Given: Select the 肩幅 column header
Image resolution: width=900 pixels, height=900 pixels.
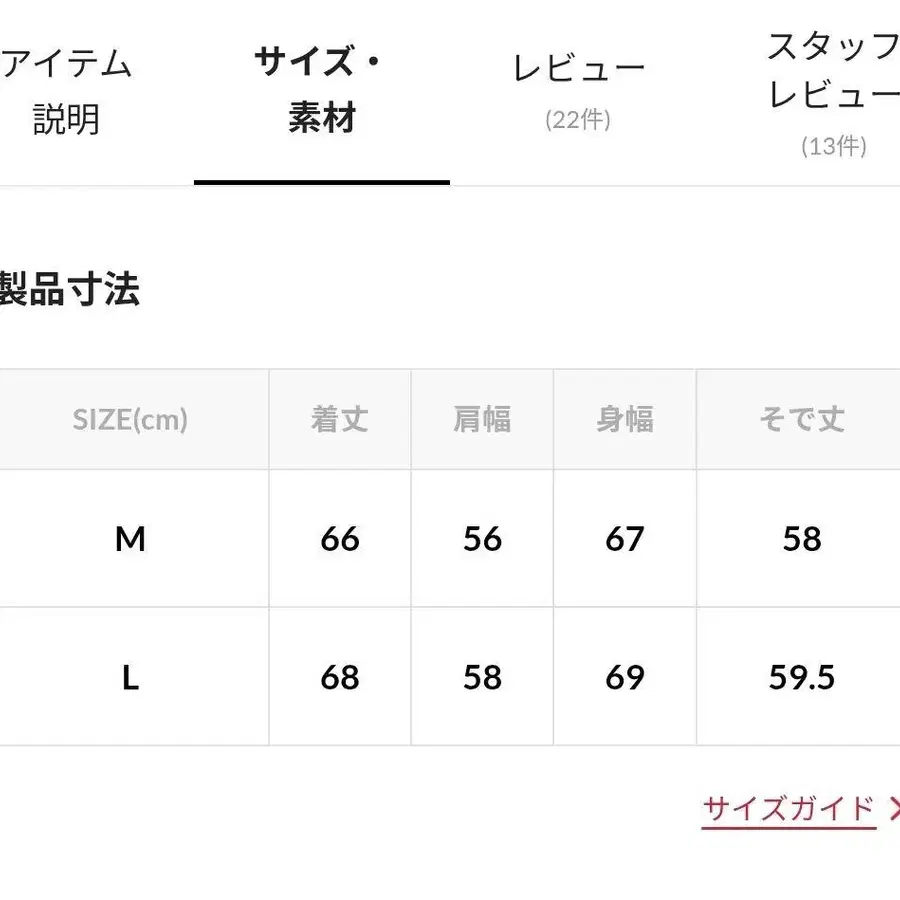Looking at the screenshot, I should pyautogui.click(x=483, y=419).
